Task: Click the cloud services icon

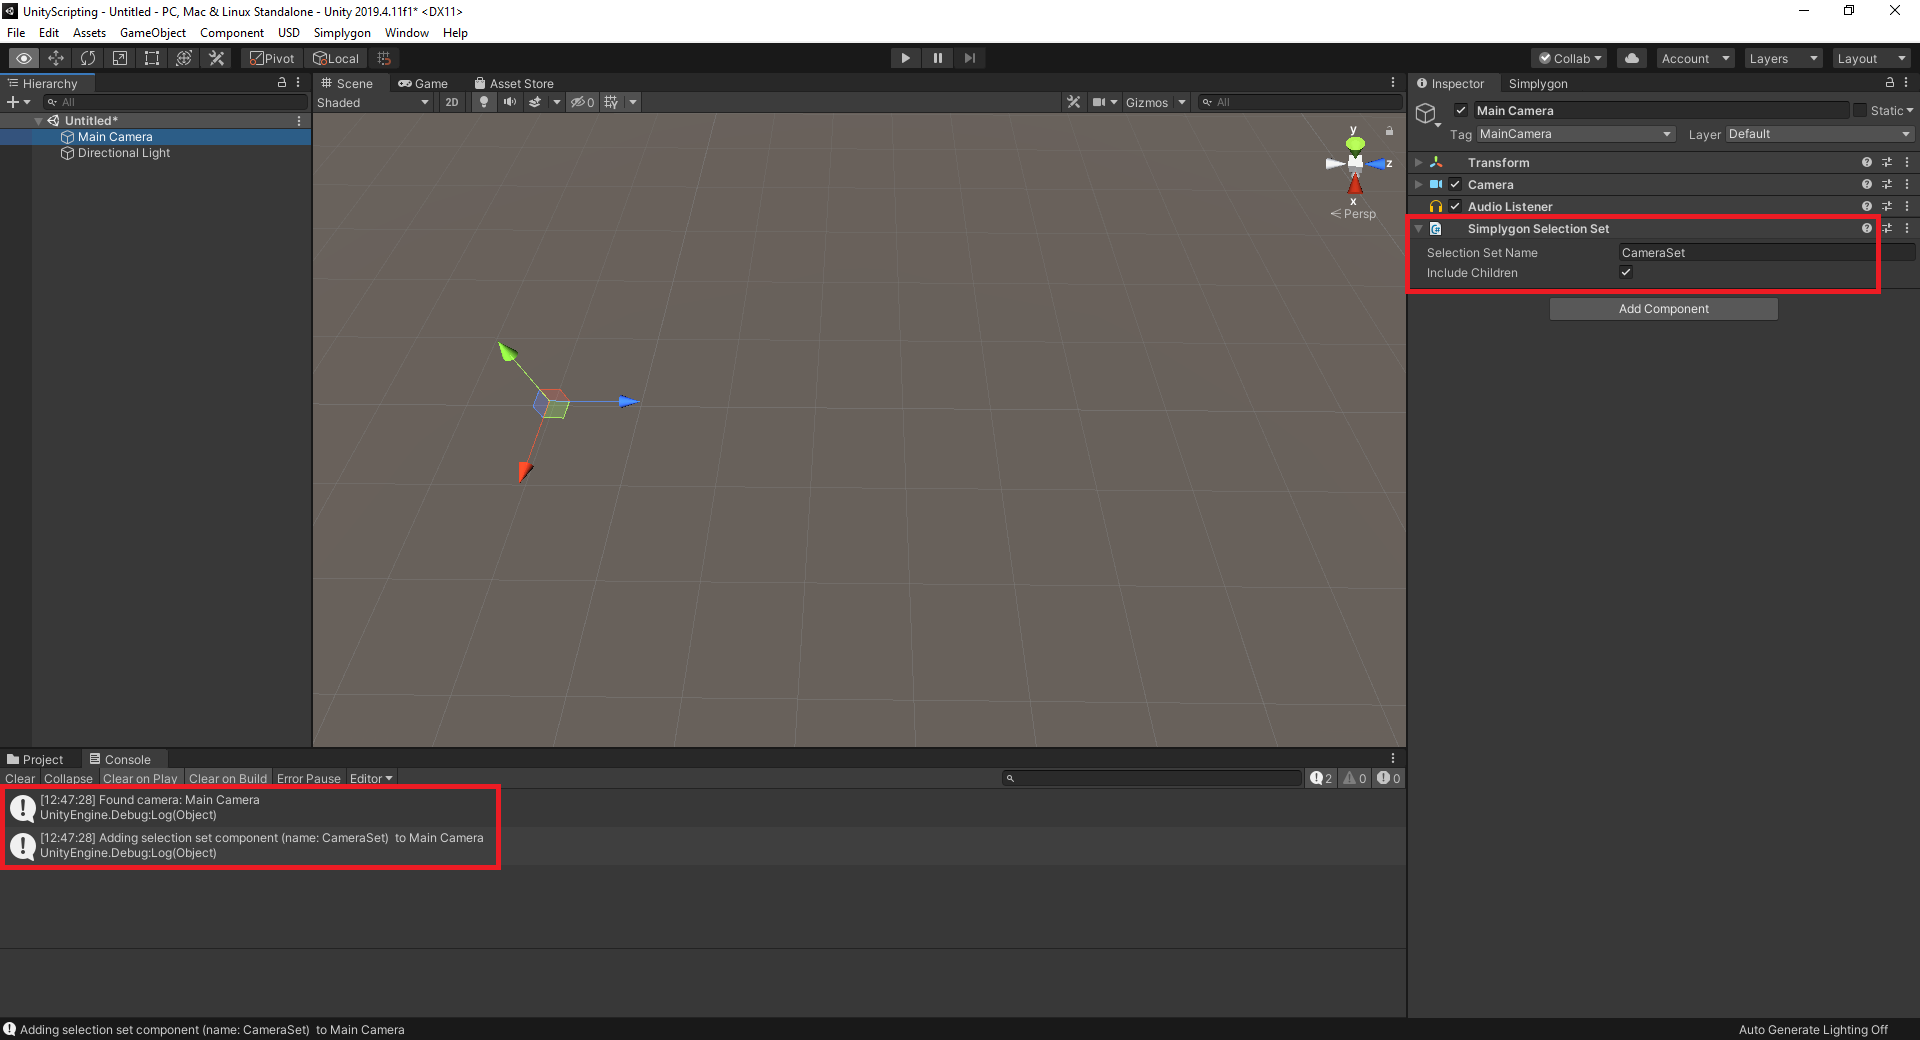Action: coord(1632,58)
